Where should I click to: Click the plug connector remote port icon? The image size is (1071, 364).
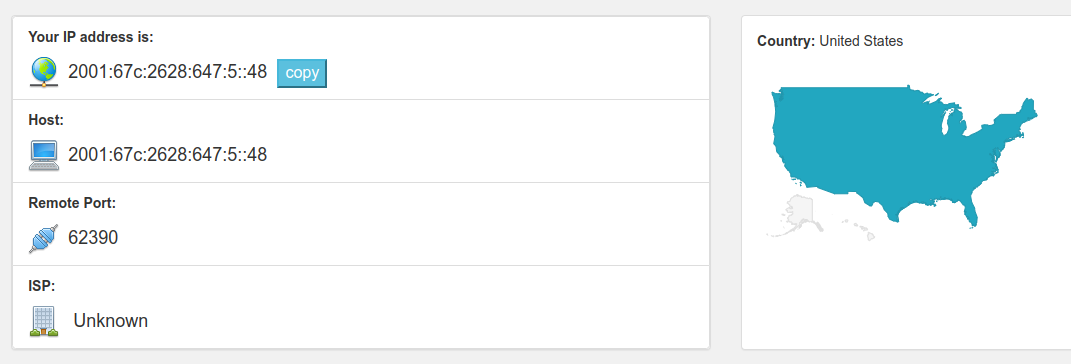(x=44, y=238)
